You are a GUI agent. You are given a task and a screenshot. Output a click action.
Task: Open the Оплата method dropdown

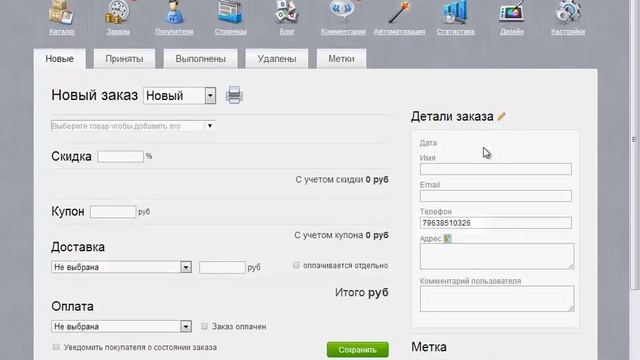tap(121, 327)
